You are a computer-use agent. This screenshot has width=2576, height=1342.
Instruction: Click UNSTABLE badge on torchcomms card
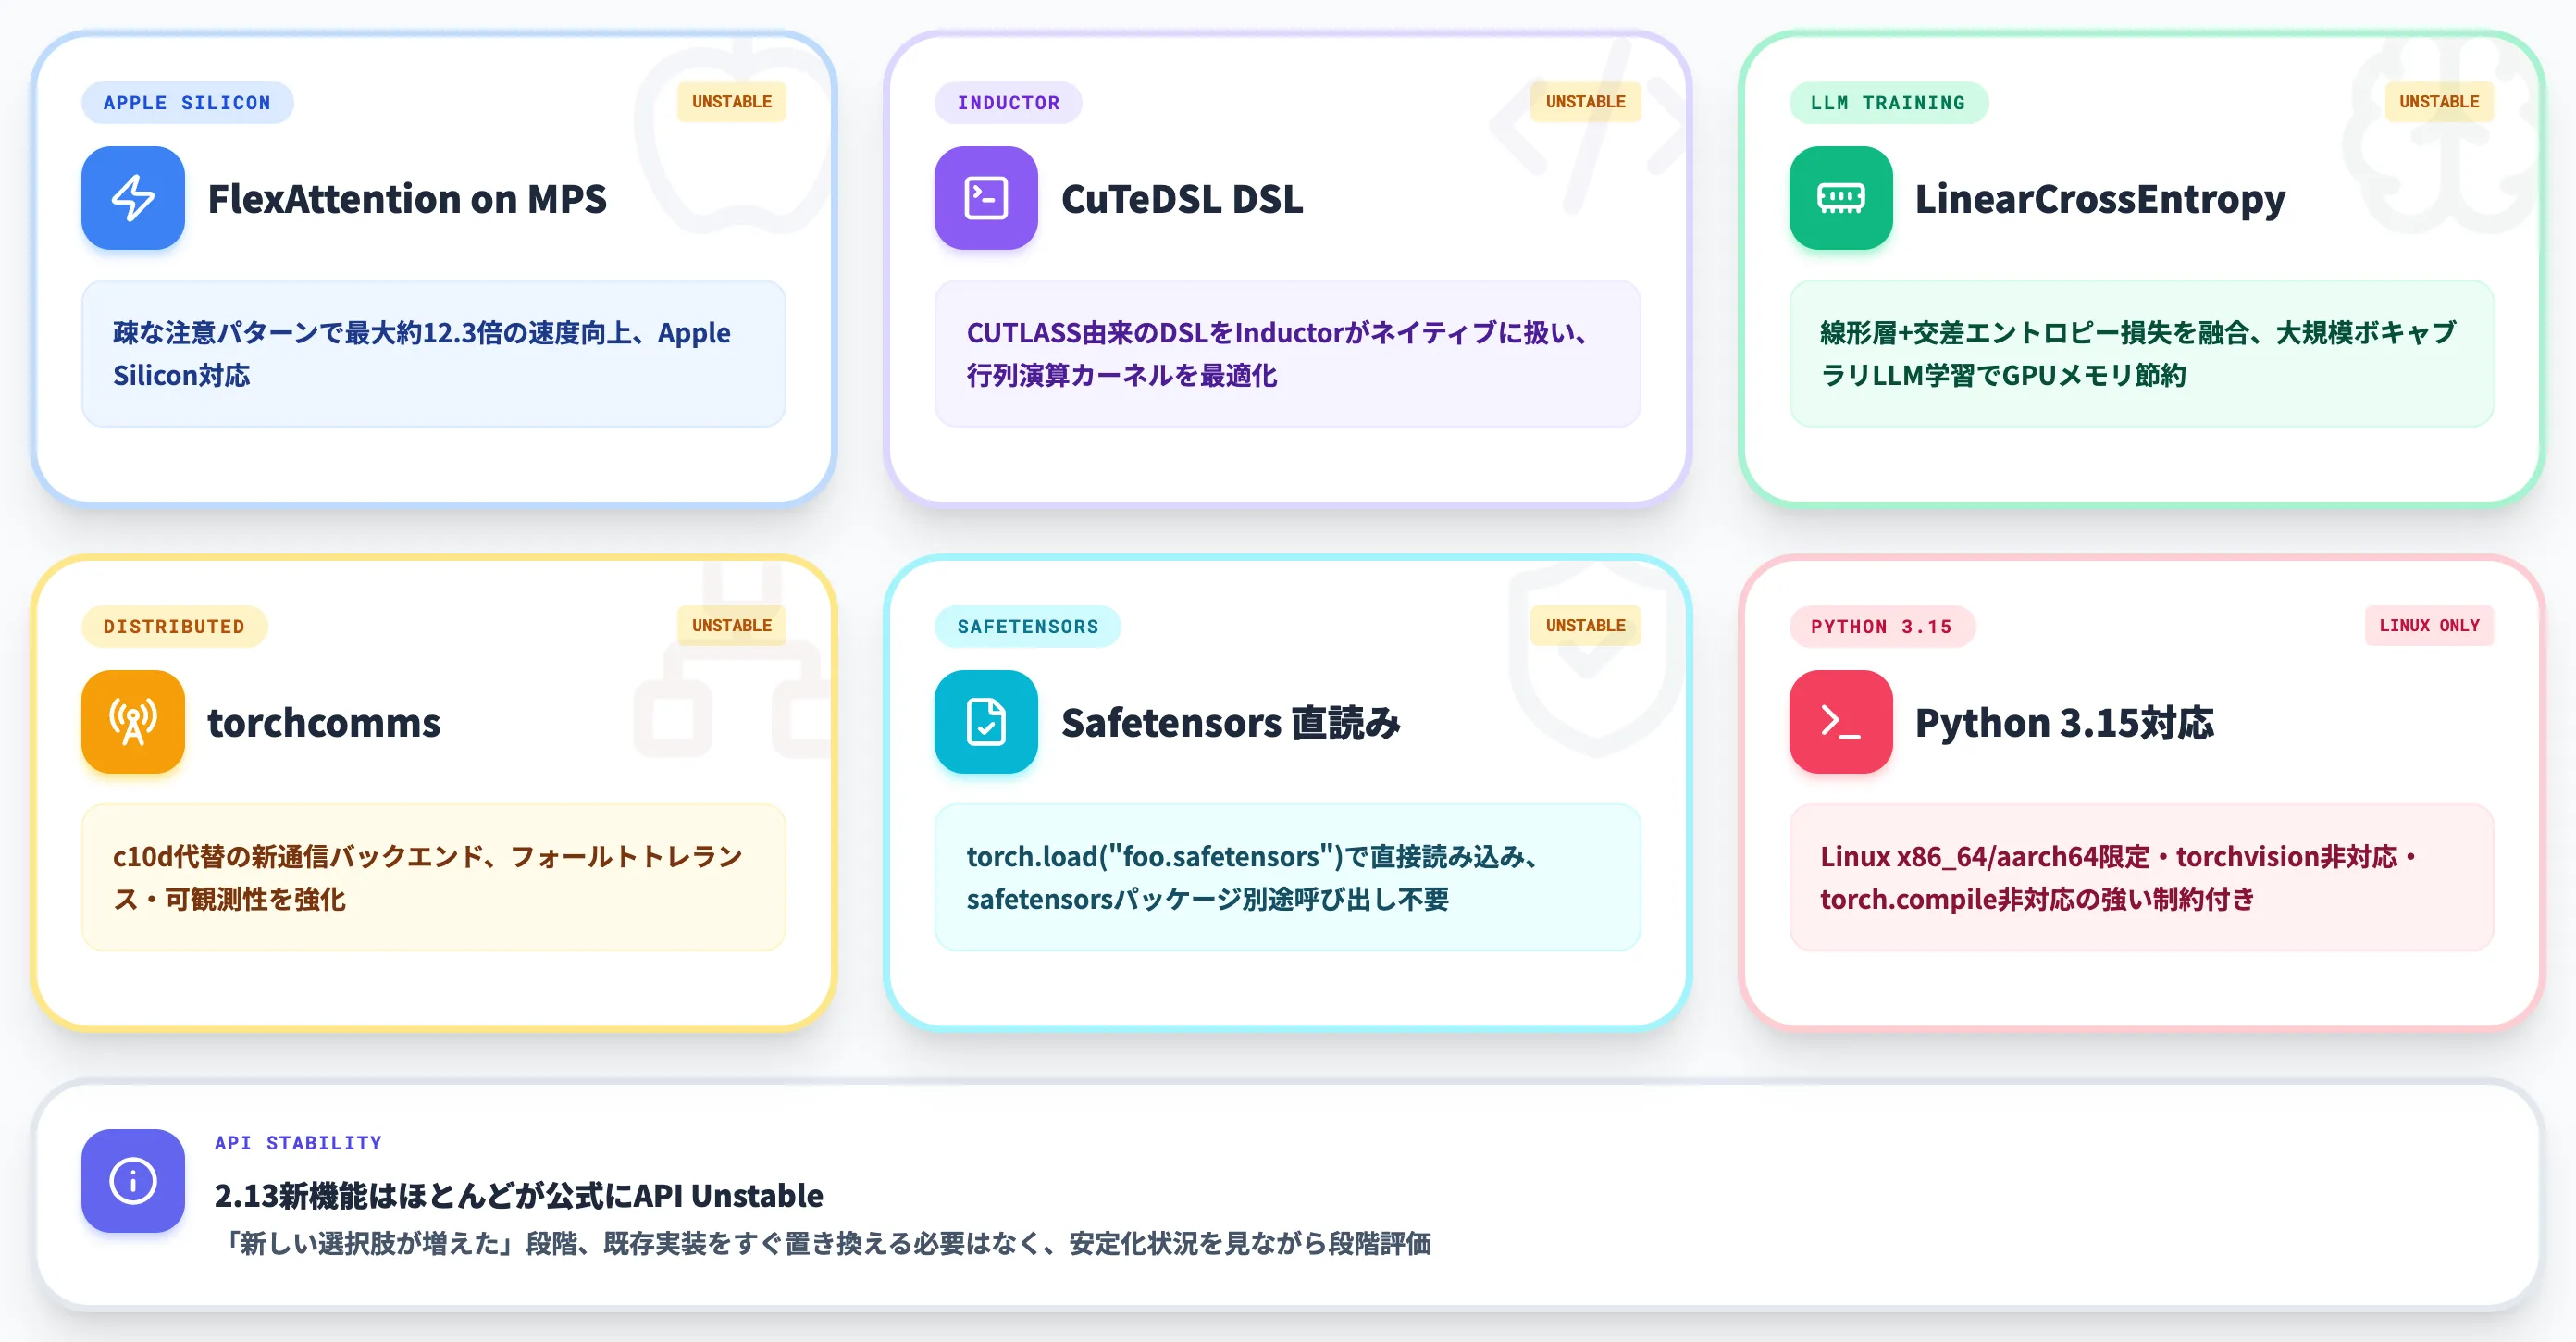pyautogui.click(x=732, y=626)
